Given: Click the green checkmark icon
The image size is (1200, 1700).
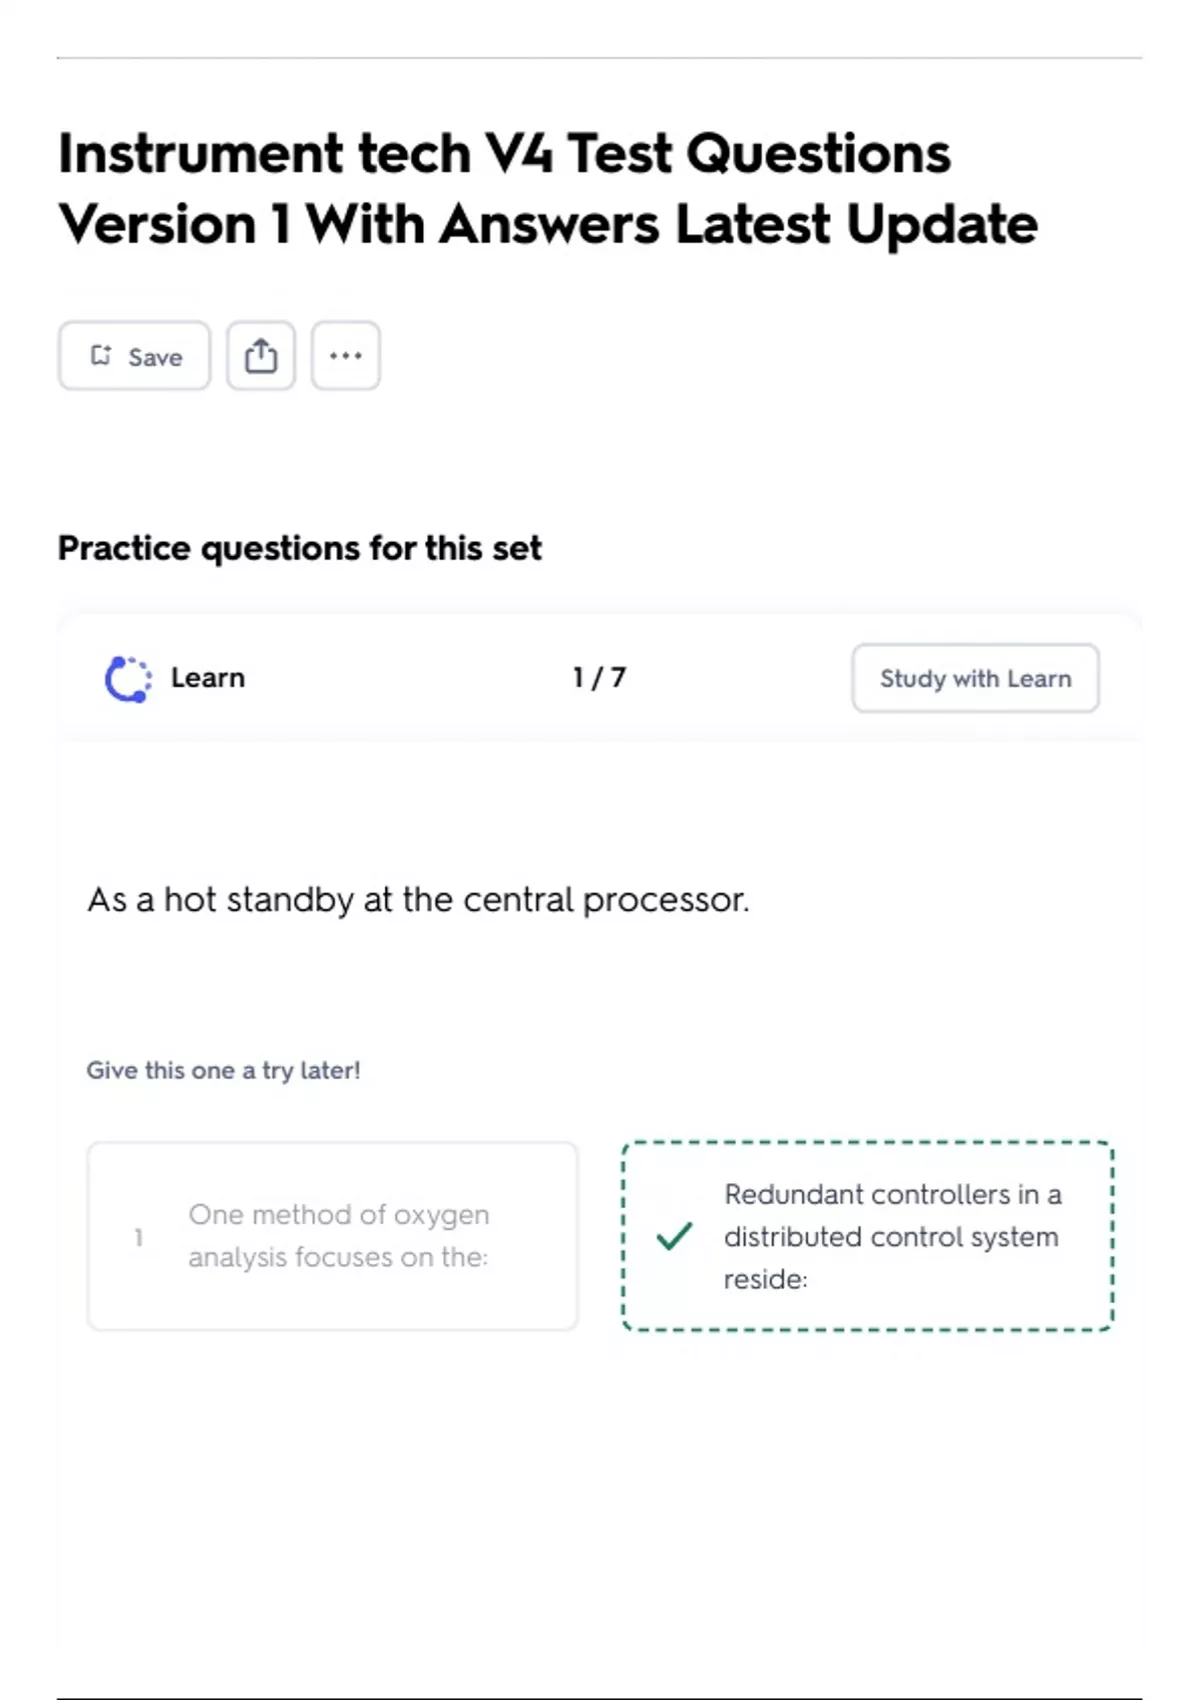Looking at the screenshot, I should click(674, 1237).
